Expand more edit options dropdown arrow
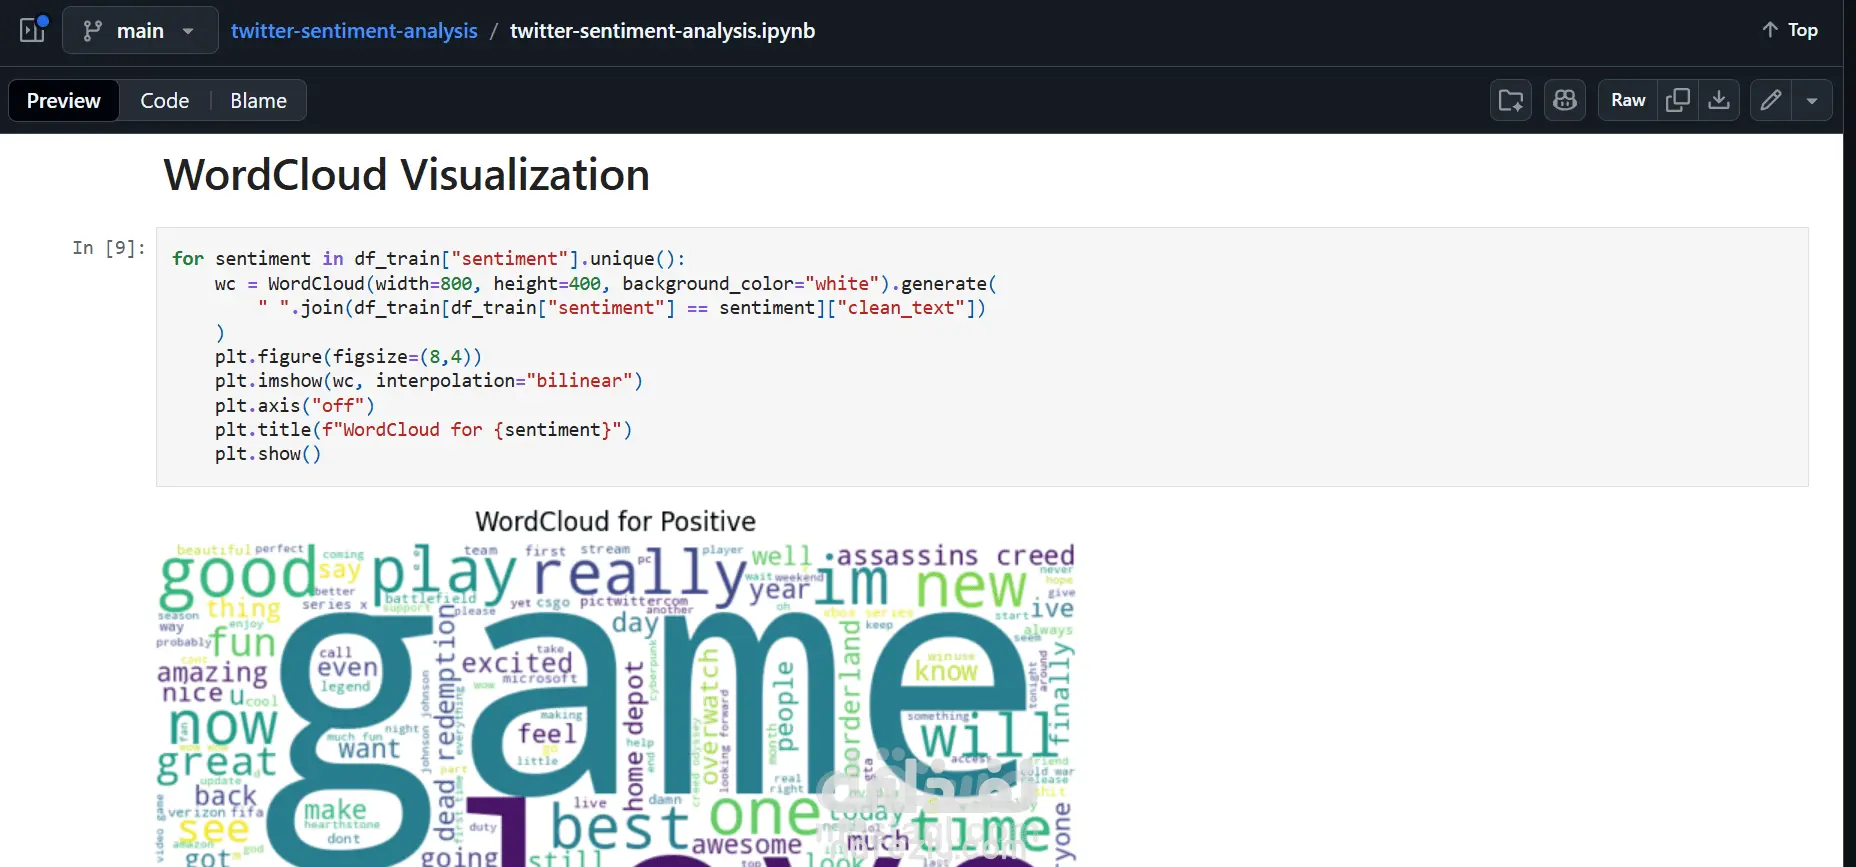Image resolution: width=1856 pixels, height=867 pixels. 1812,100
